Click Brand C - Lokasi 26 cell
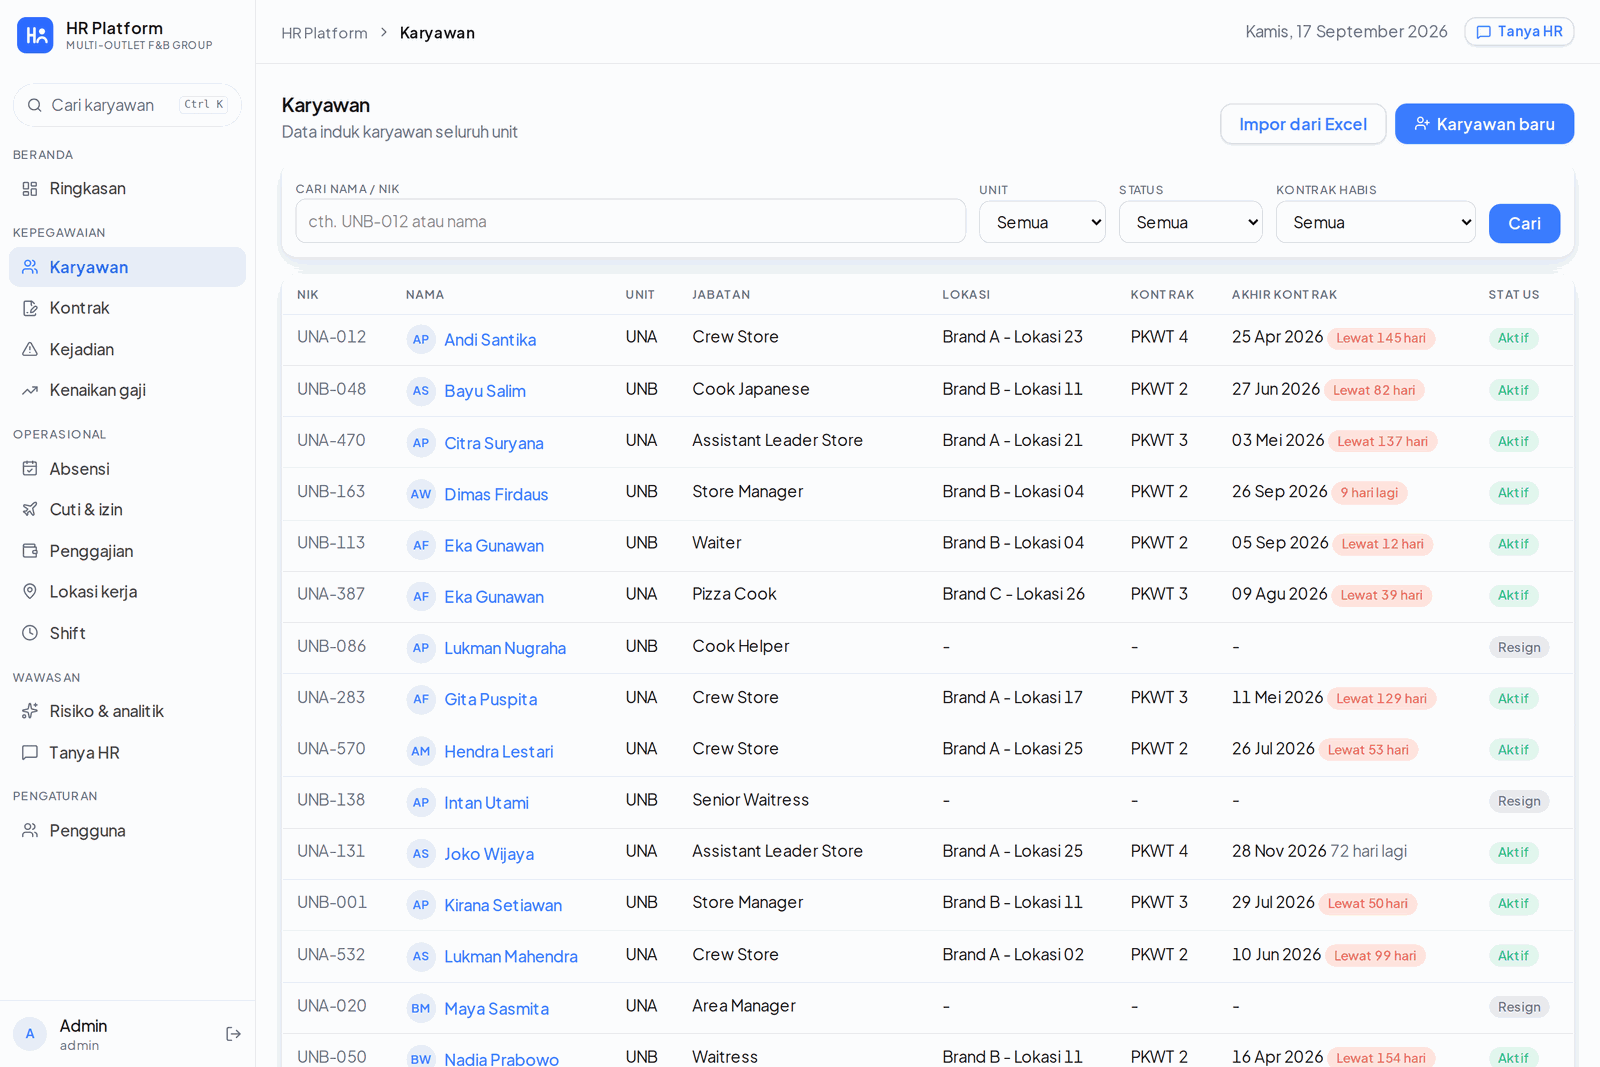Viewport: 1600px width, 1067px height. (1013, 594)
